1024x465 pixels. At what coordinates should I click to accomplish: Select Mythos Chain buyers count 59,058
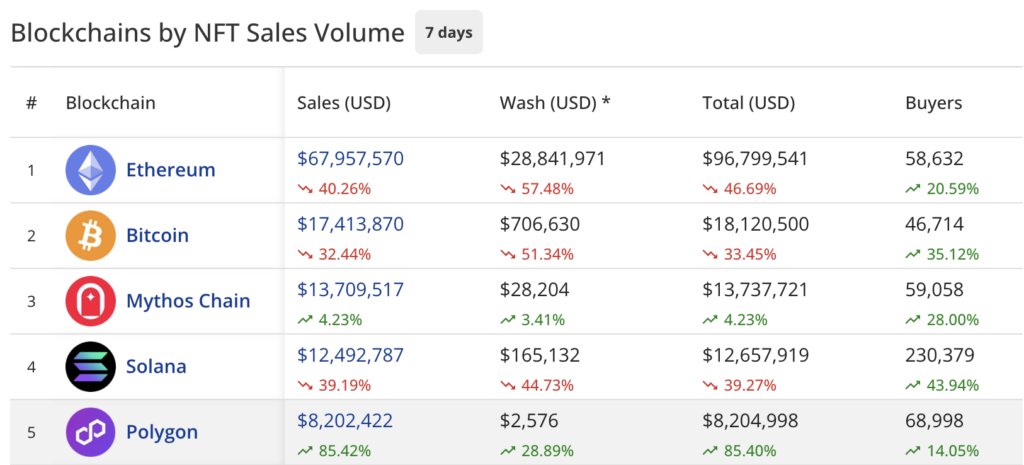(935, 289)
